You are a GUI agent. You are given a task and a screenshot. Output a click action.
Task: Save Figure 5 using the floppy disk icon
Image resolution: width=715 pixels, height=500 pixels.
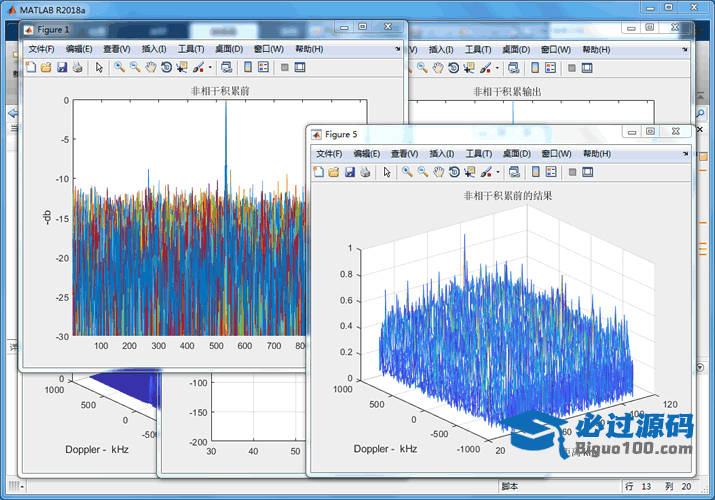pos(350,172)
